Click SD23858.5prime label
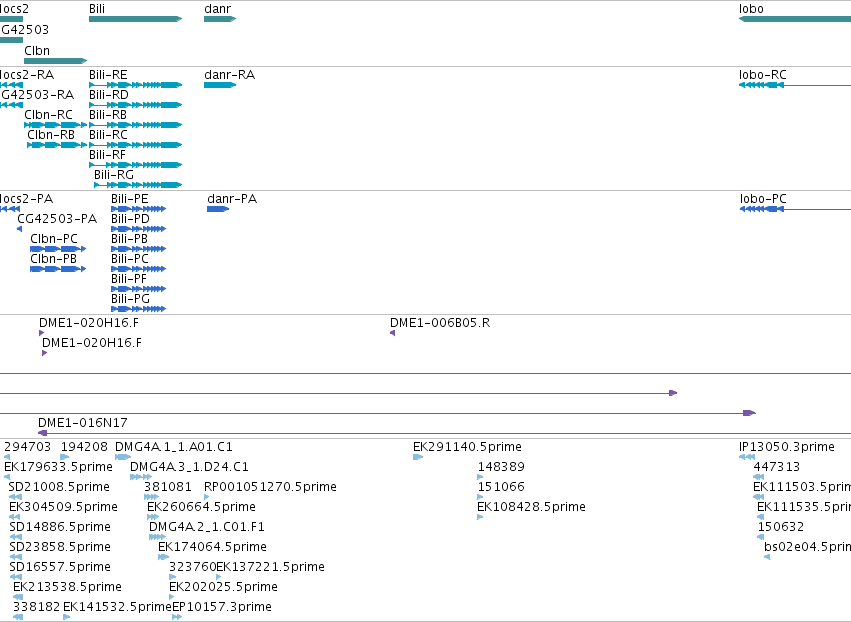 pyautogui.click(x=60, y=547)
